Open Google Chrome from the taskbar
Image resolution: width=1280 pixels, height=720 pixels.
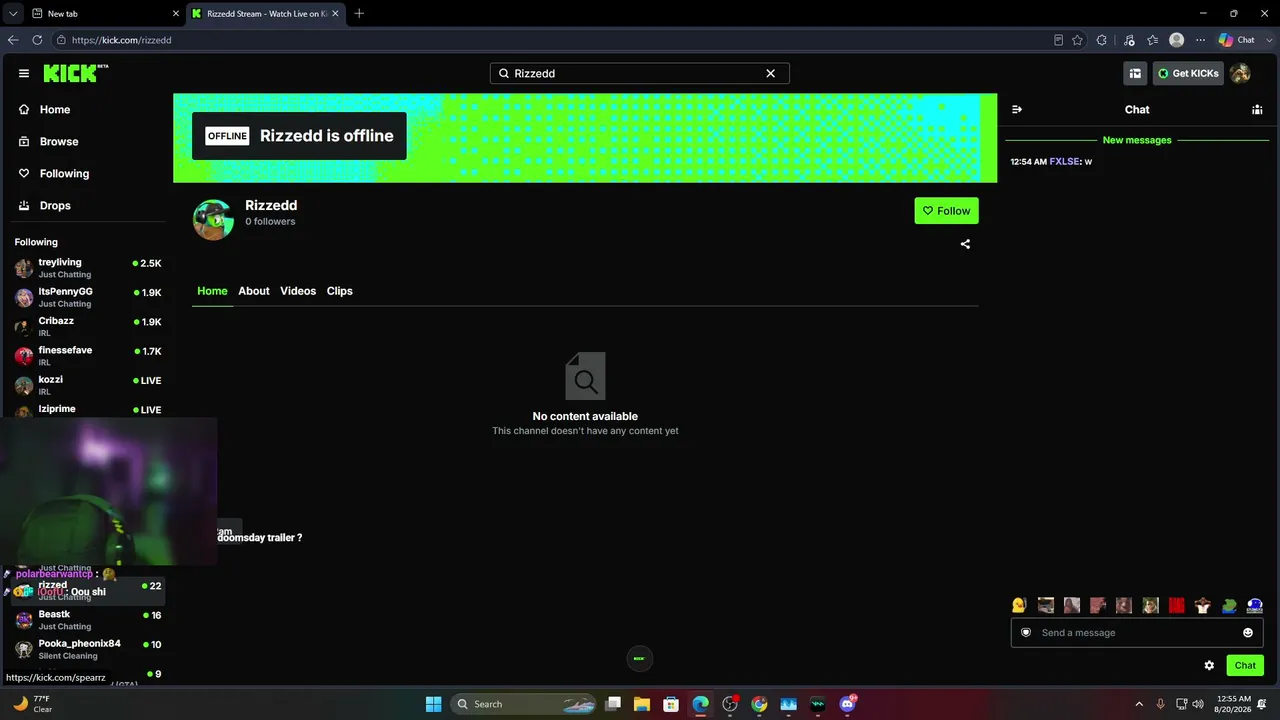[759, 704]
